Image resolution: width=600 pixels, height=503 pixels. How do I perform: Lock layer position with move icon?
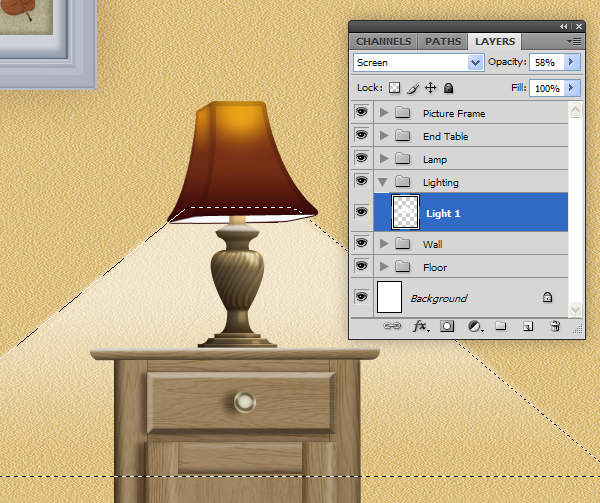431,88
